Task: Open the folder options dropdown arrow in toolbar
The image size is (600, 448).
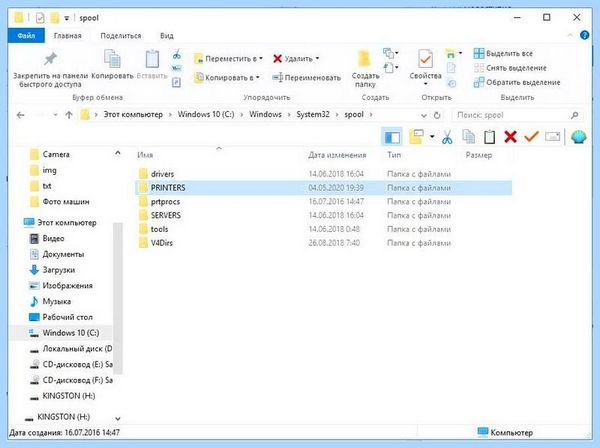Action: tap(432, 137)
